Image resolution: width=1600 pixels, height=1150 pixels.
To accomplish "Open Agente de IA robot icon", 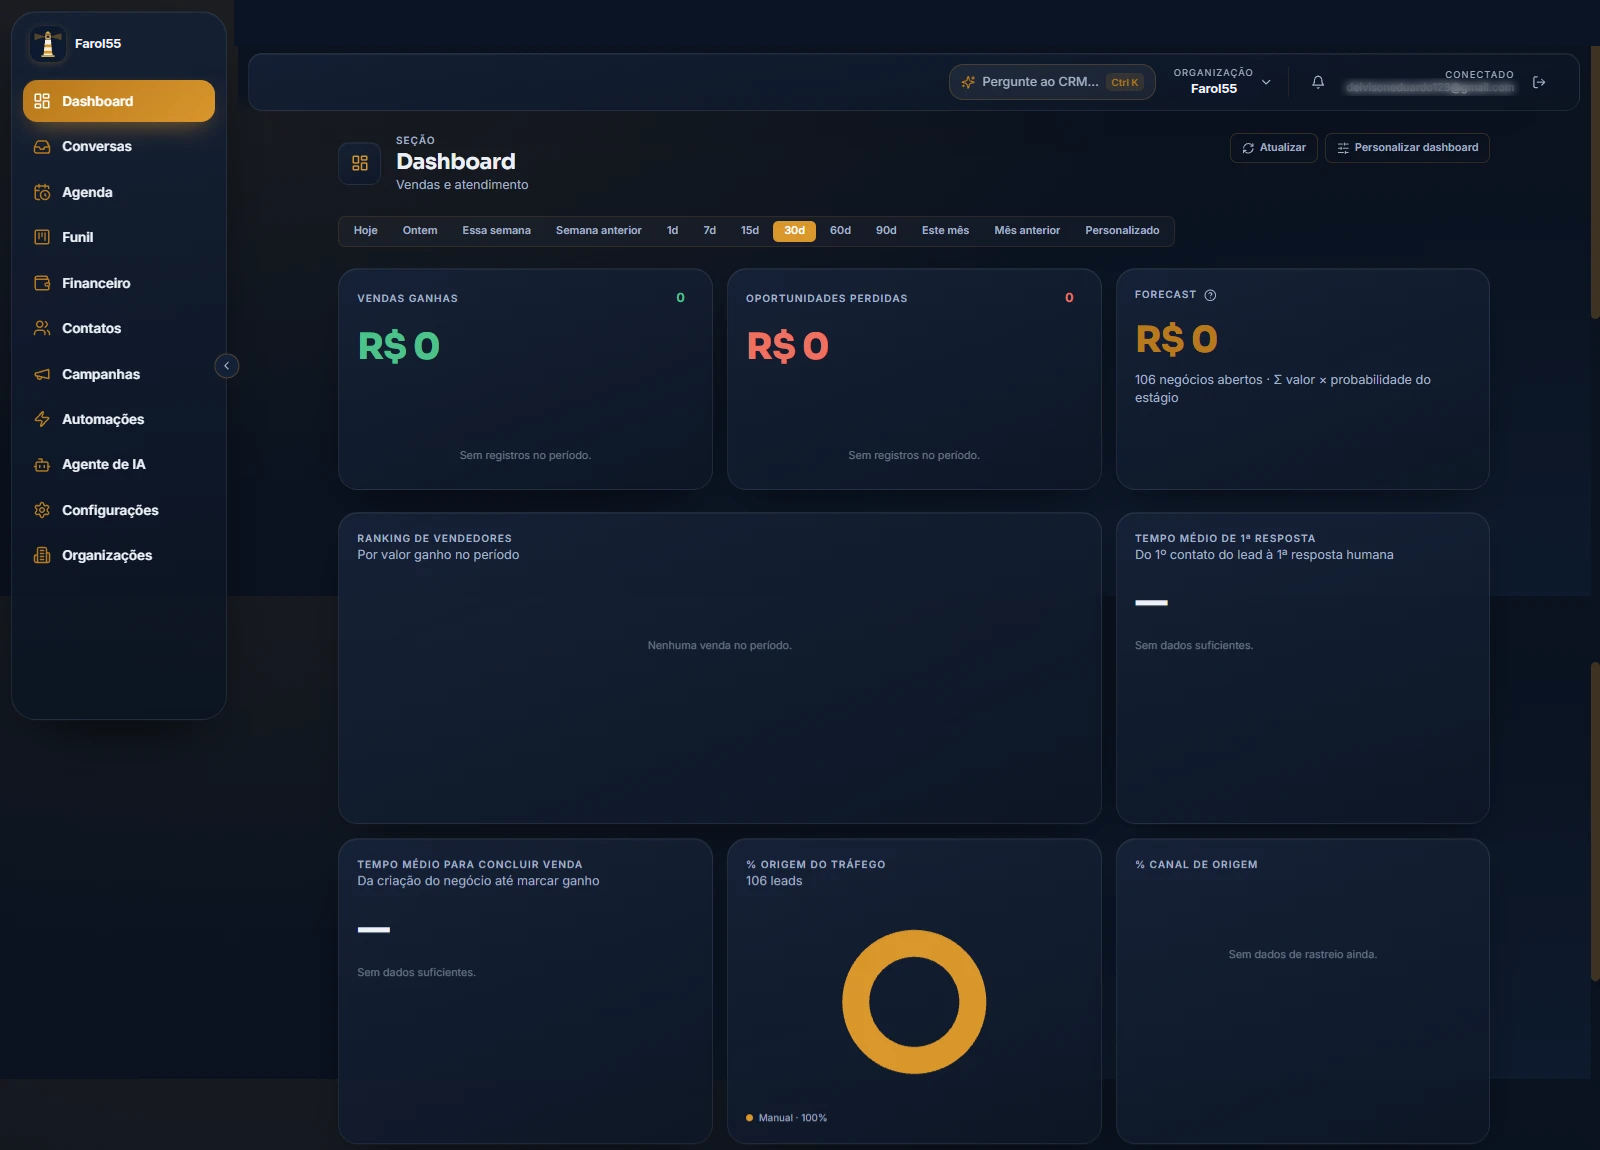I will click(42, 465).
